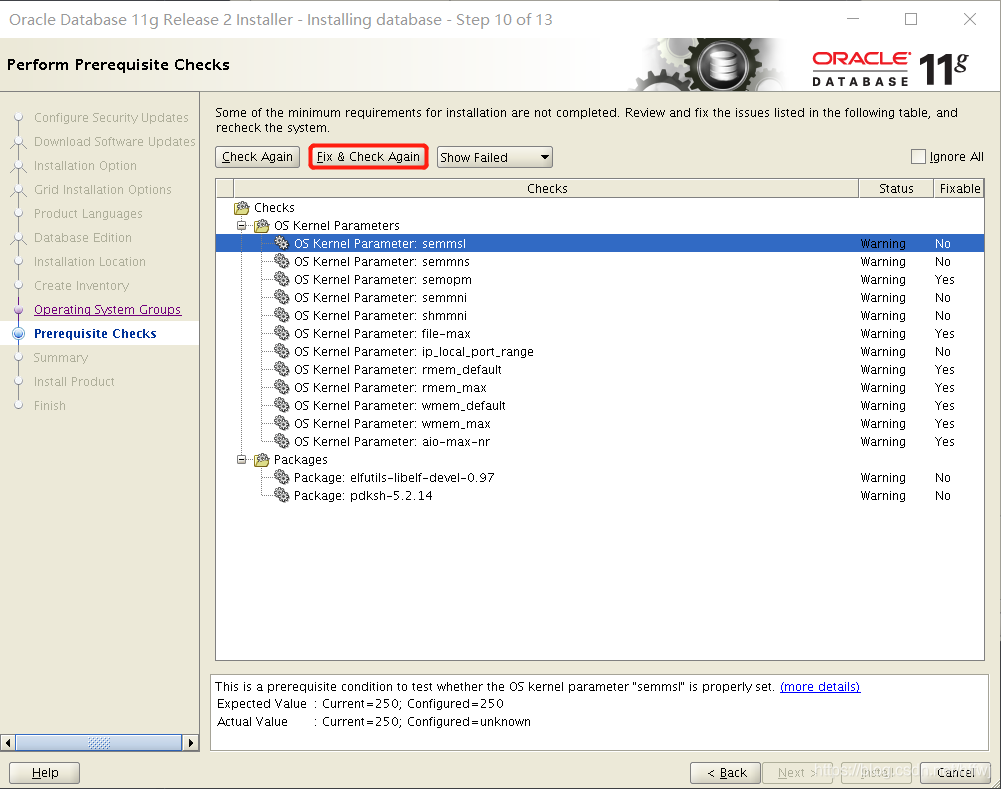Click the gear icon beside wmem_default
The width and height of the screenshot is (1001, 789).
[282, 405]
